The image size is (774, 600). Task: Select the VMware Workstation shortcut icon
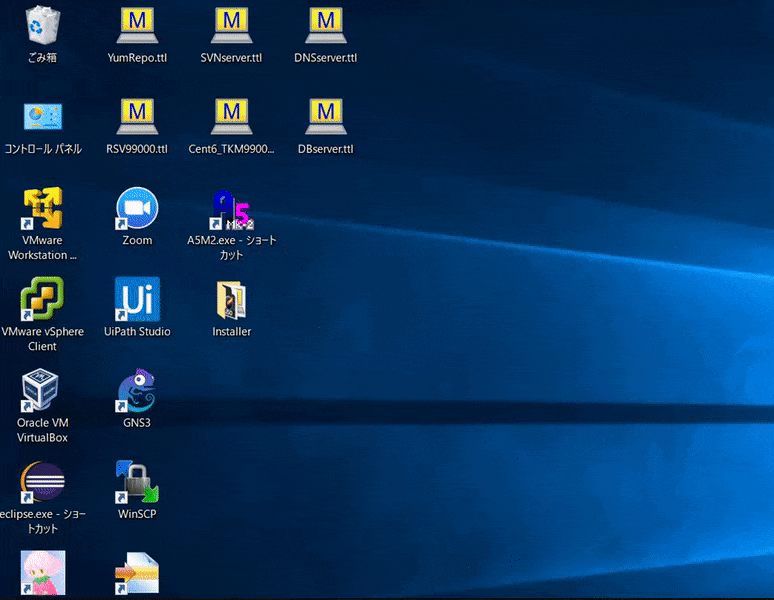[x=42, y=208]
